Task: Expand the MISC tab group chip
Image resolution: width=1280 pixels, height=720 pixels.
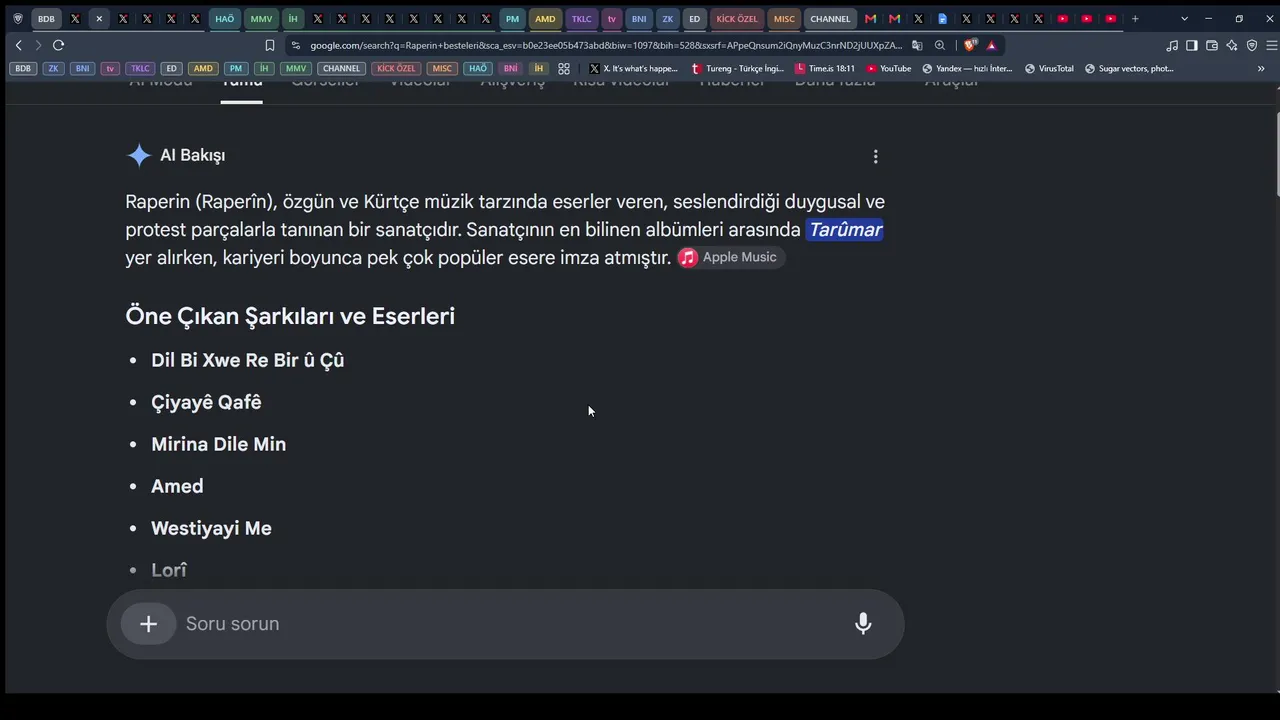Action: (785, 18)
